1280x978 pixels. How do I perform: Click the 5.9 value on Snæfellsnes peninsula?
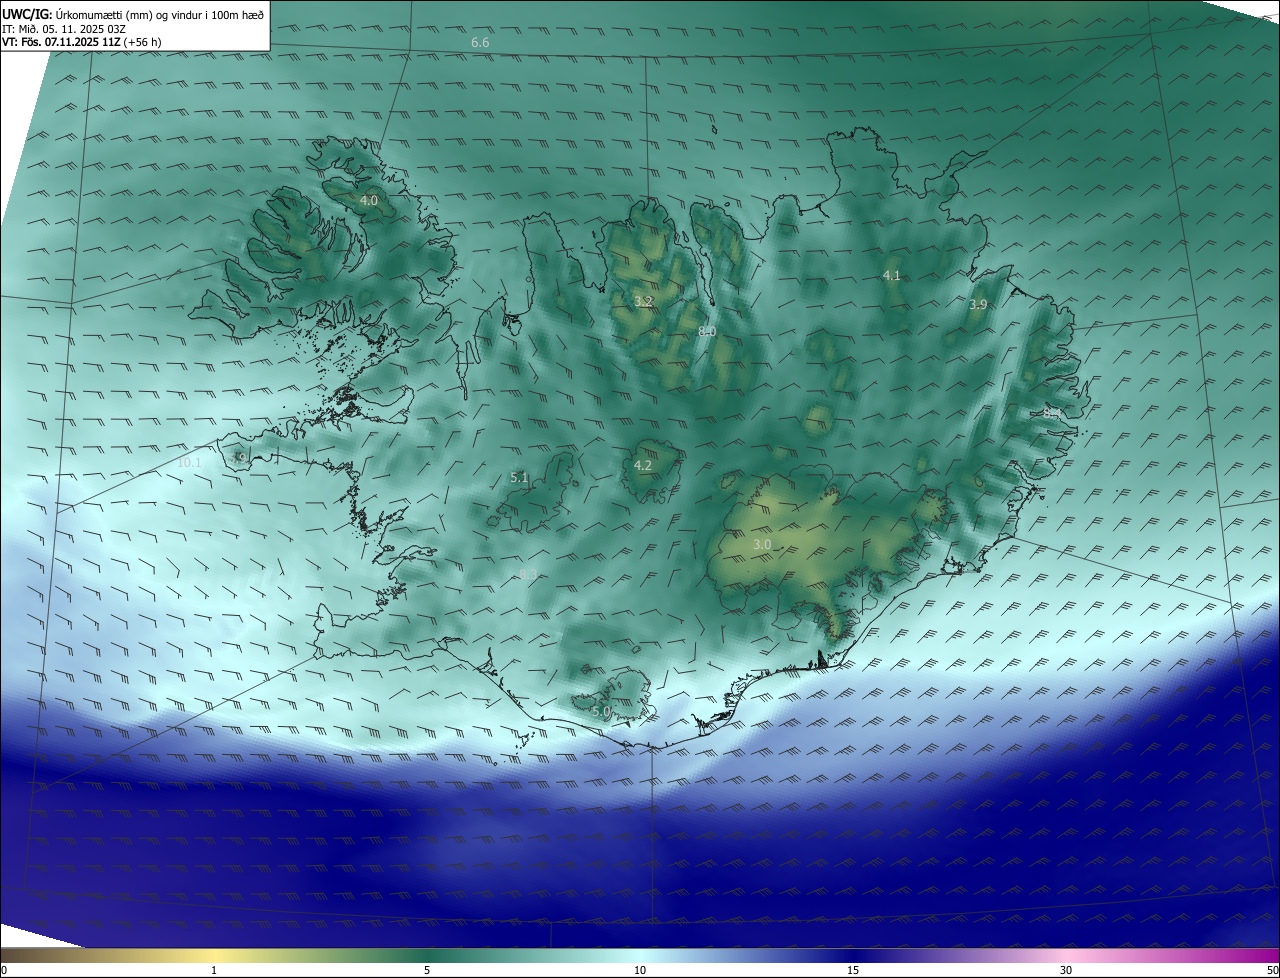[x=238, y=458]
